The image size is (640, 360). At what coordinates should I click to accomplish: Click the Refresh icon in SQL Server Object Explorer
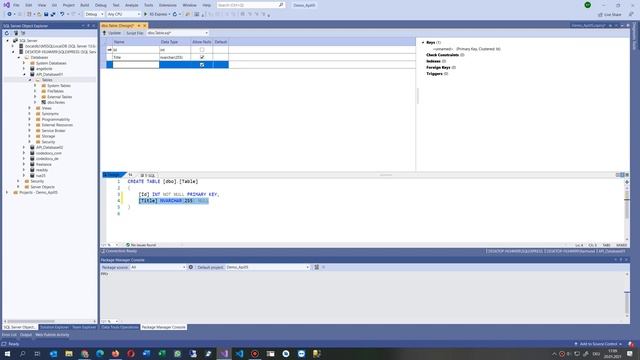[7, 33]
